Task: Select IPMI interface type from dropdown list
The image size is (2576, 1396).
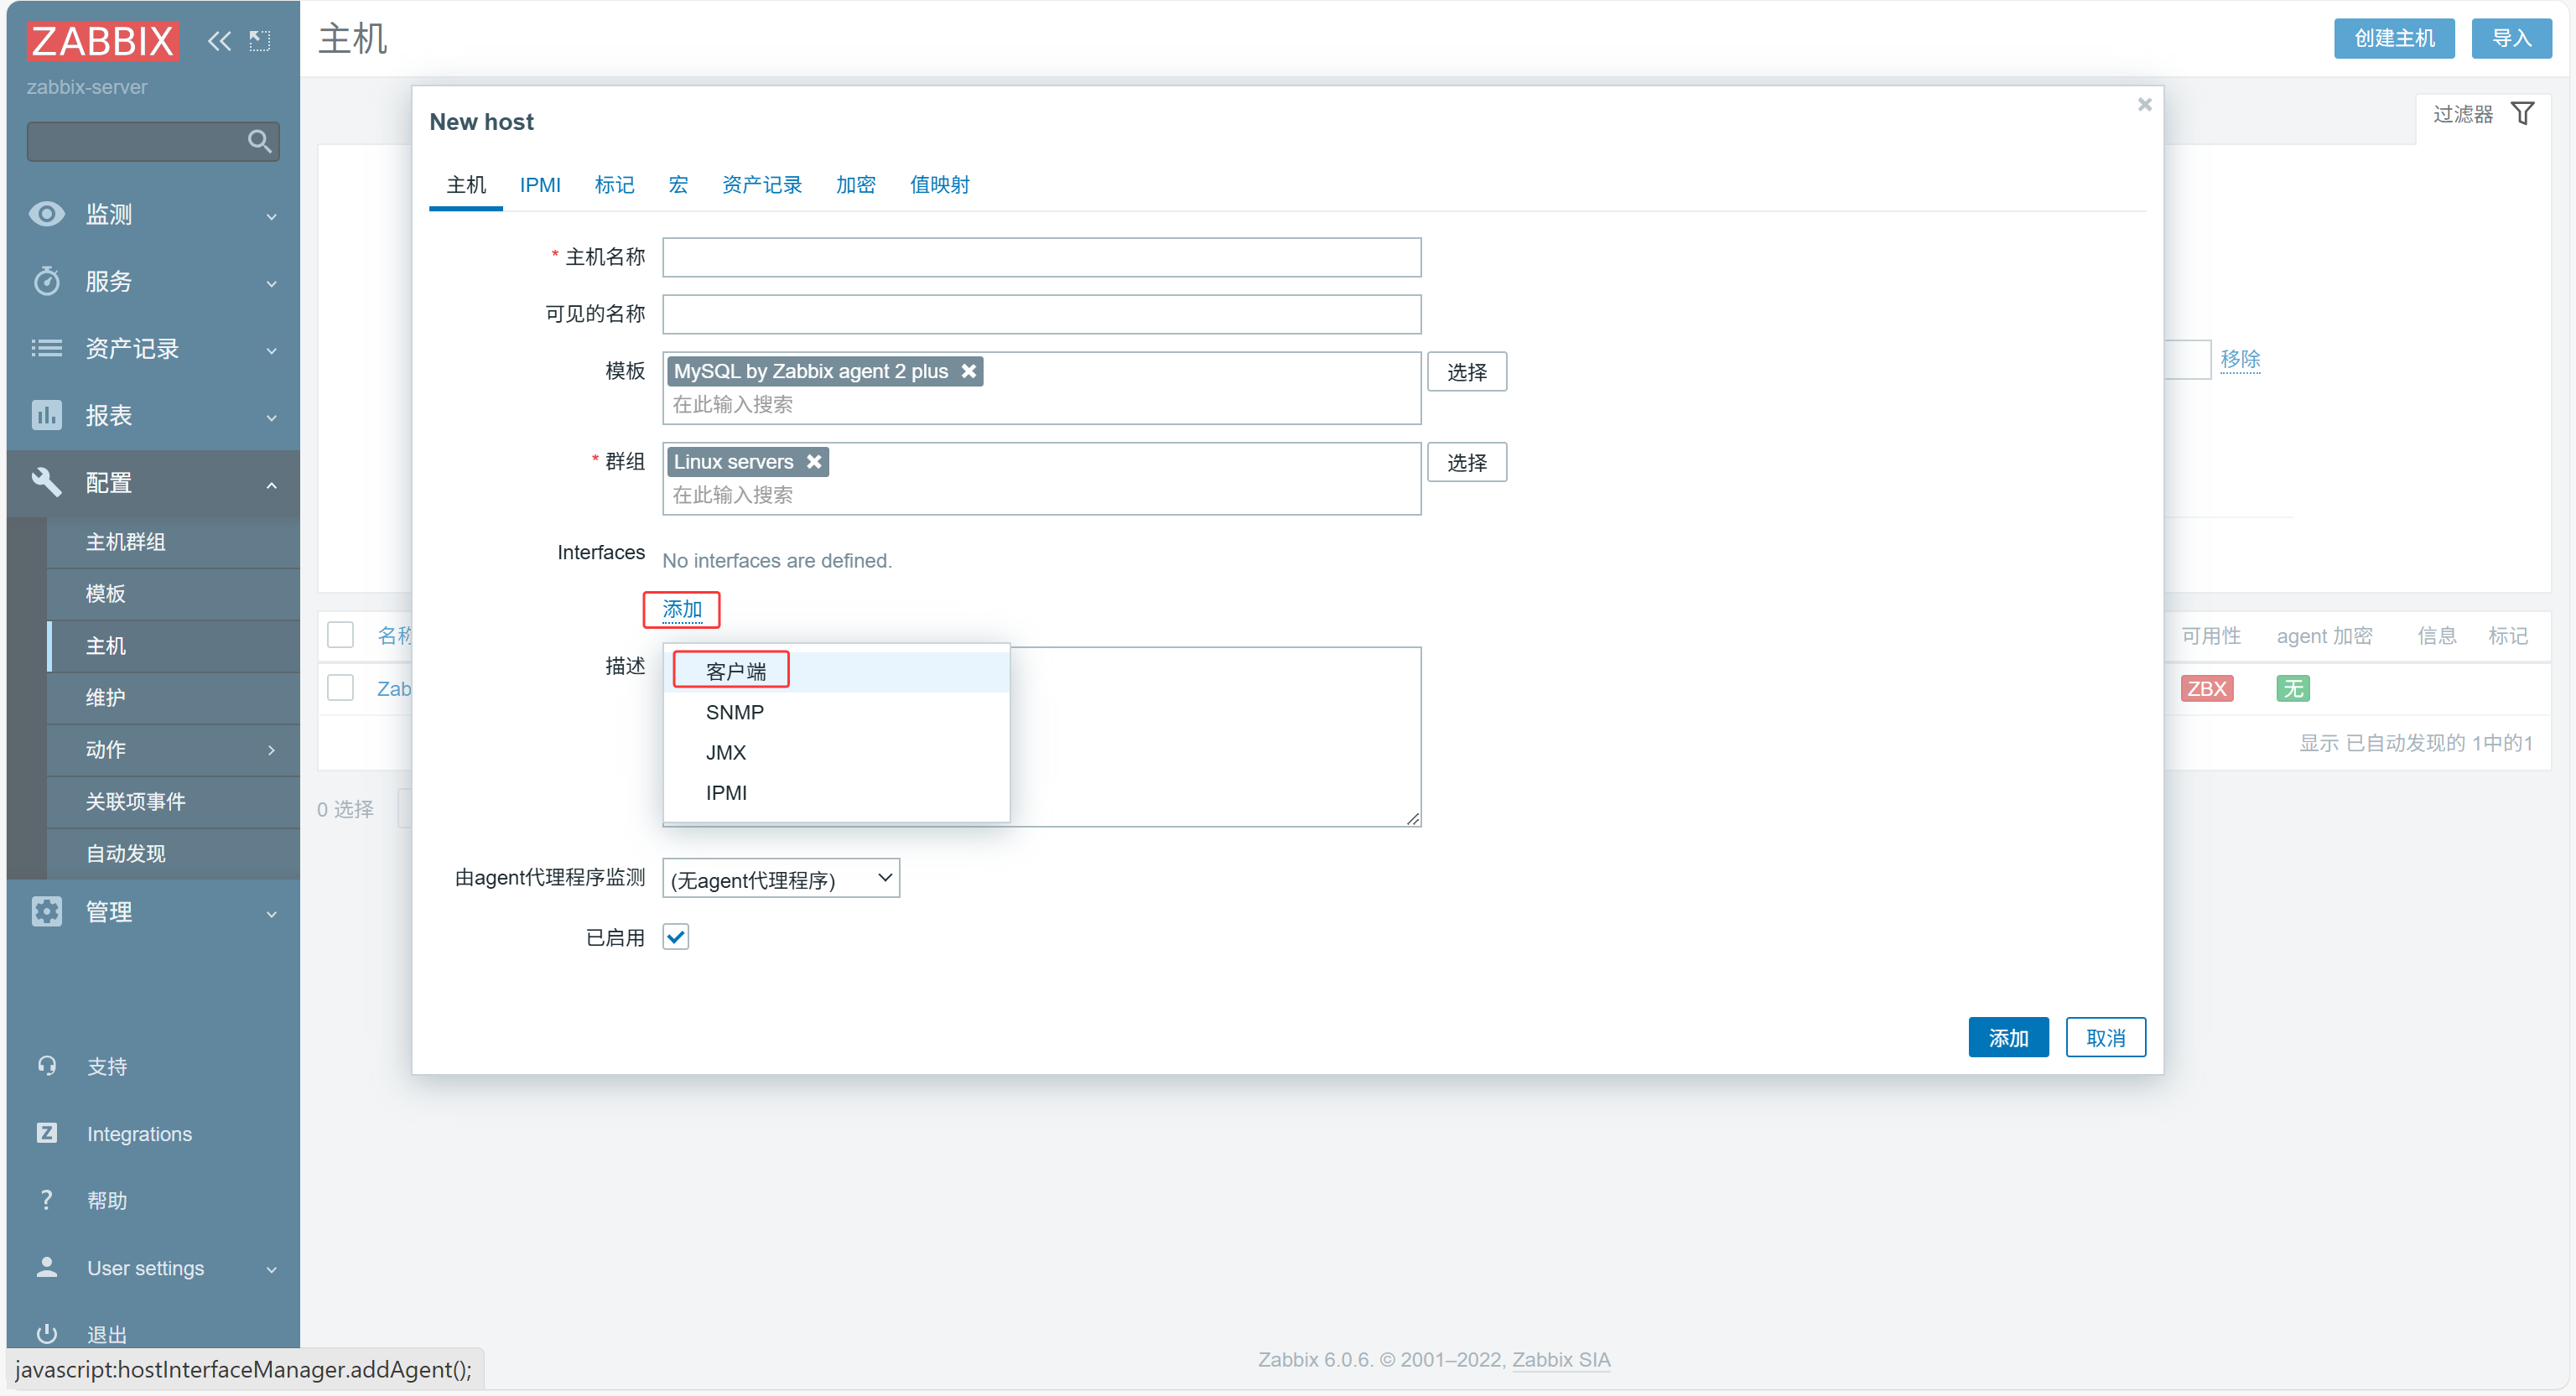Action: tap(836, 792)
